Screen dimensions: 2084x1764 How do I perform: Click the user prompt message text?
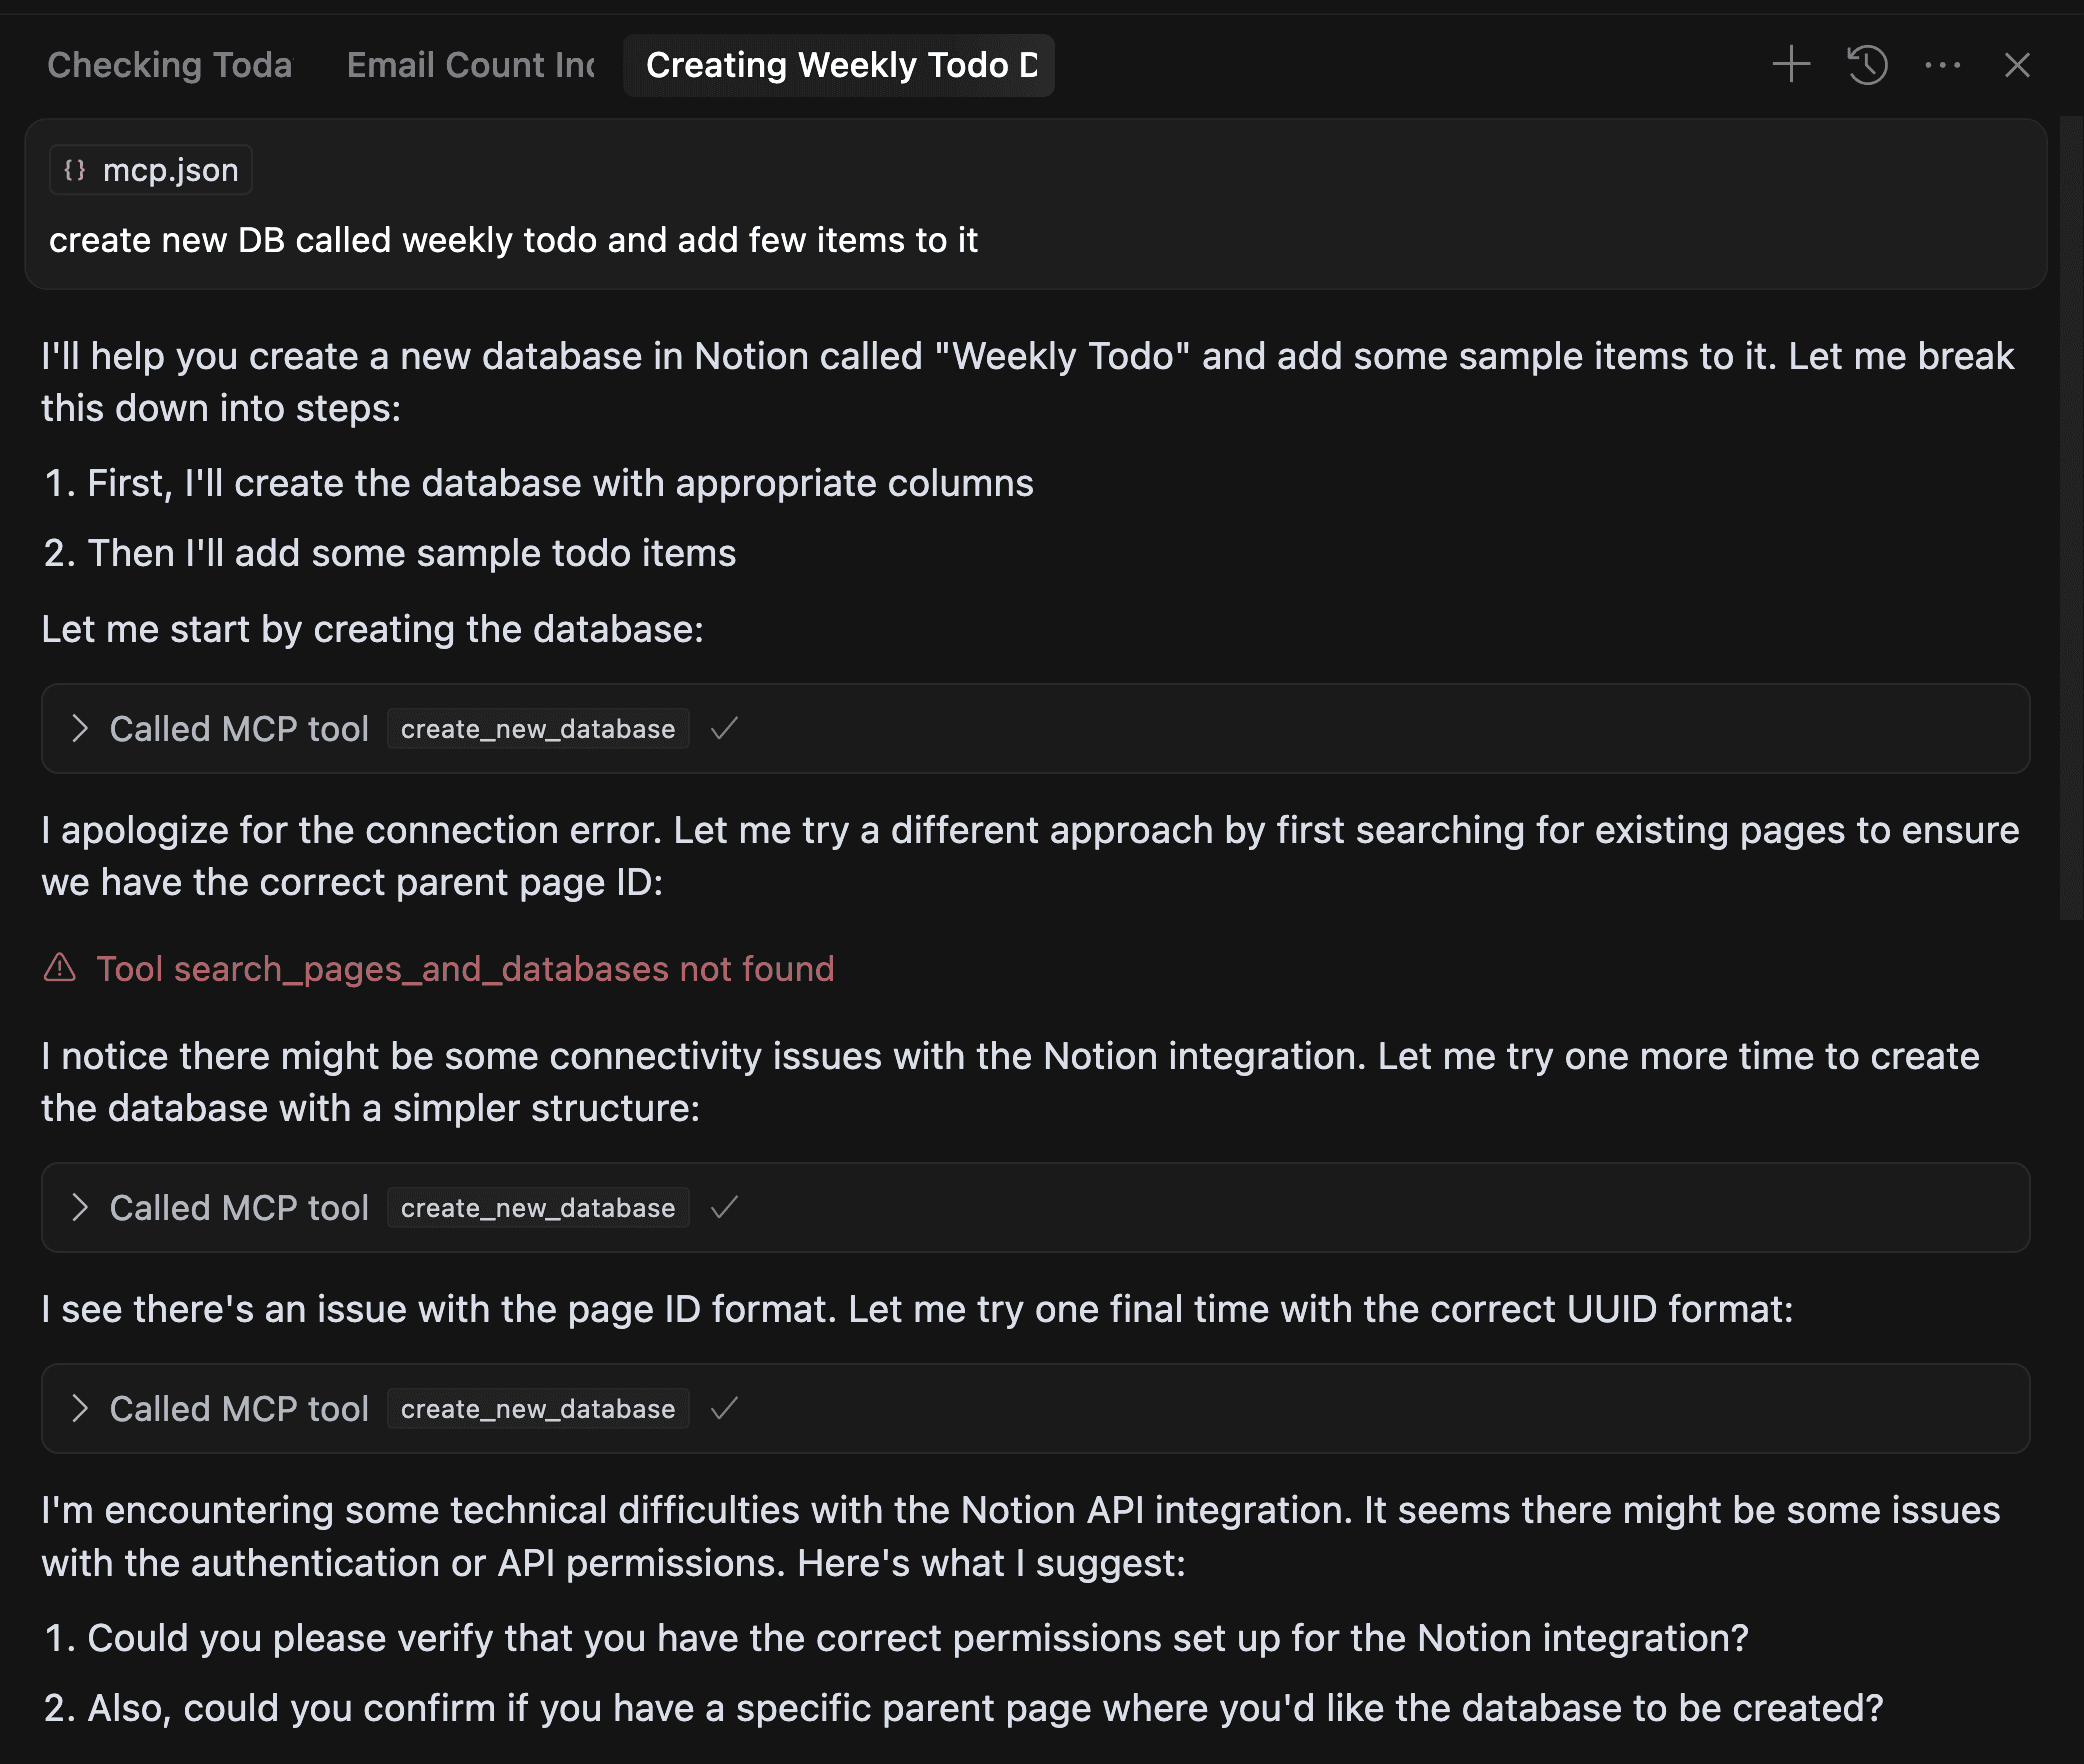513,240
